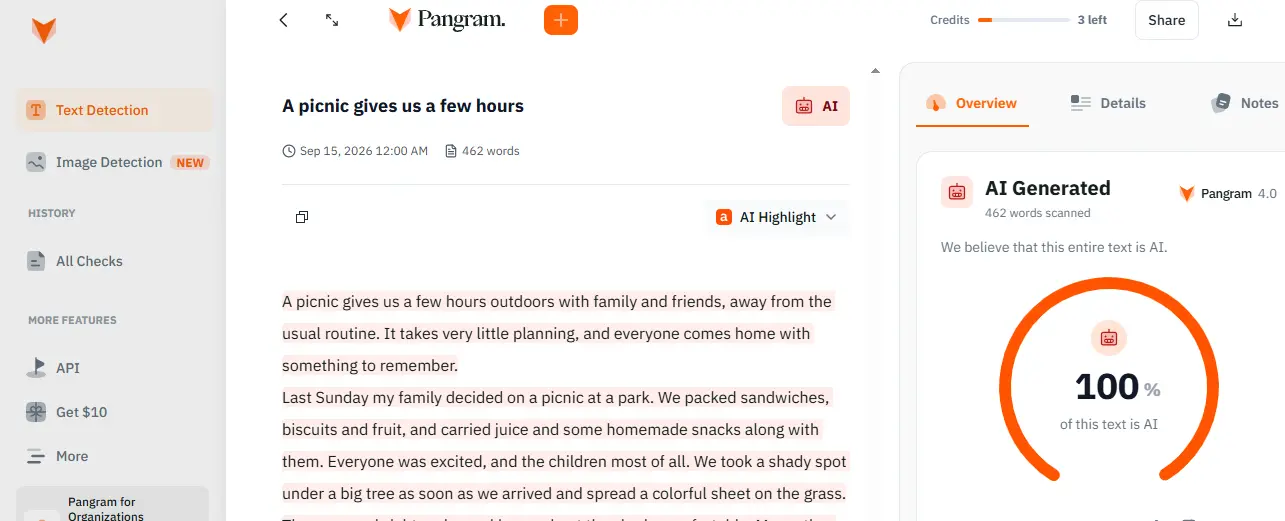Click the back arrow icon
This screenshot has height=521, width=1285.
[284, 20]
